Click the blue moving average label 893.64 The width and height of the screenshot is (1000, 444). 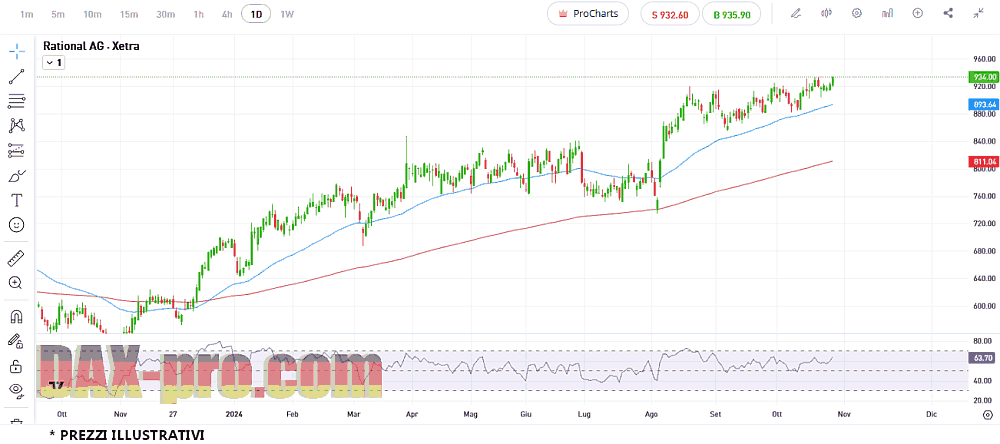pyautogui.click(x=985, y=104)
